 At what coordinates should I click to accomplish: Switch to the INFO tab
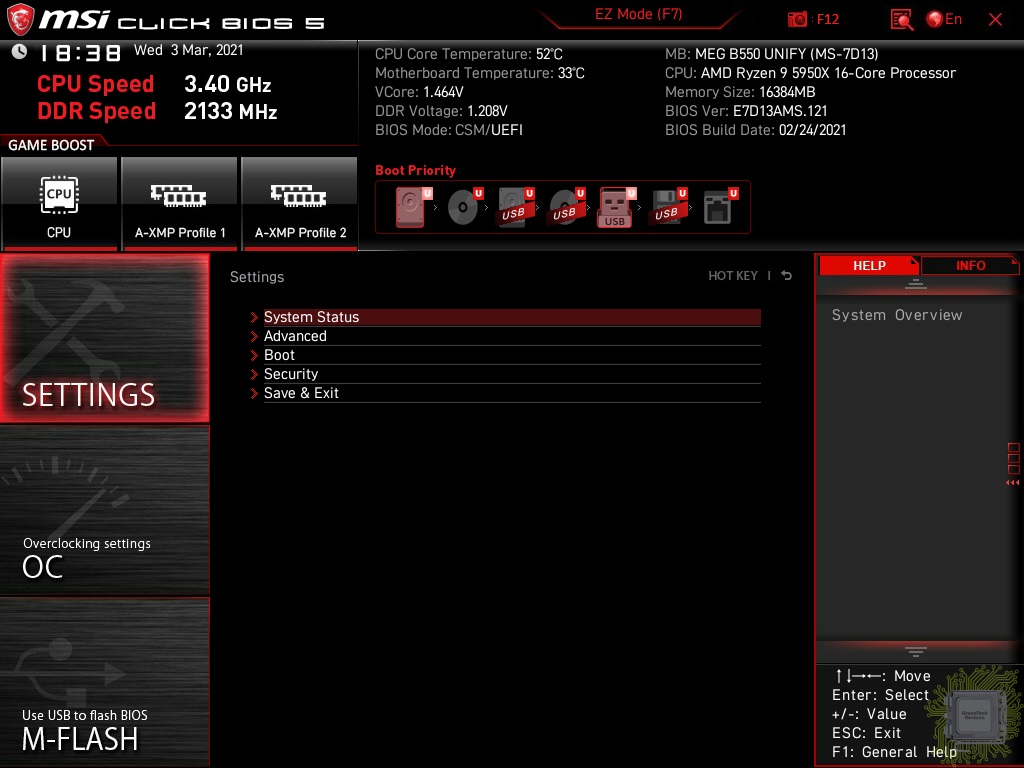coord(970,266)
